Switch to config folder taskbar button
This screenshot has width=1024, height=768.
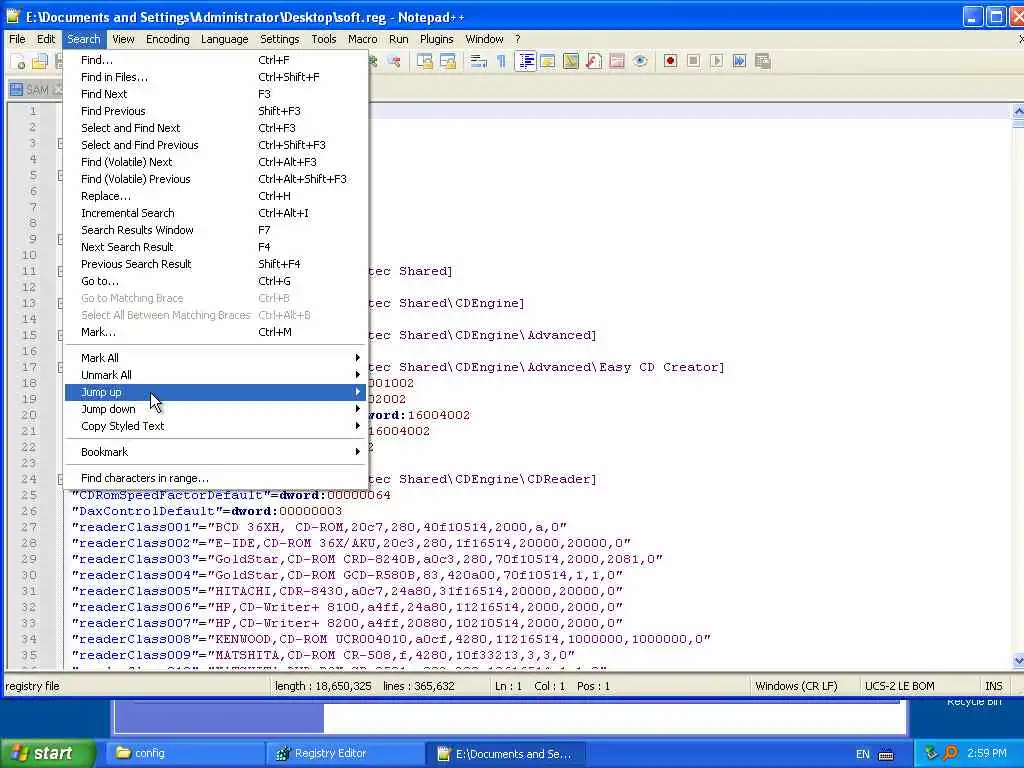click(183, 754)
